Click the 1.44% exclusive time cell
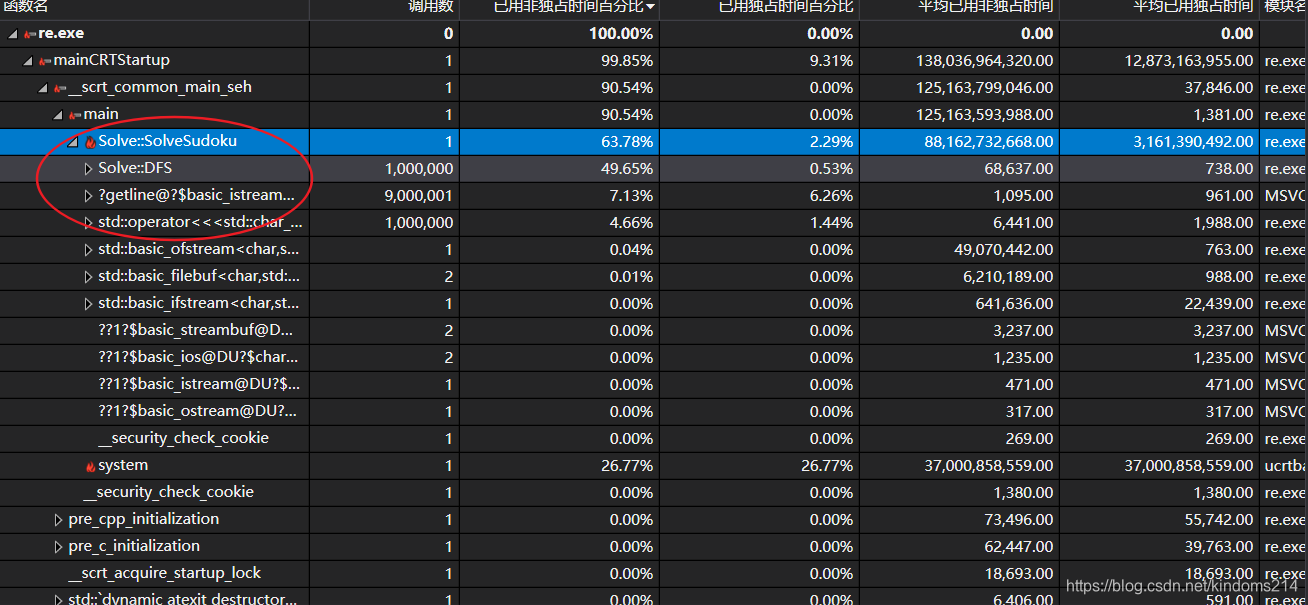Viewport: 1308px width, 605px height. 760,223
